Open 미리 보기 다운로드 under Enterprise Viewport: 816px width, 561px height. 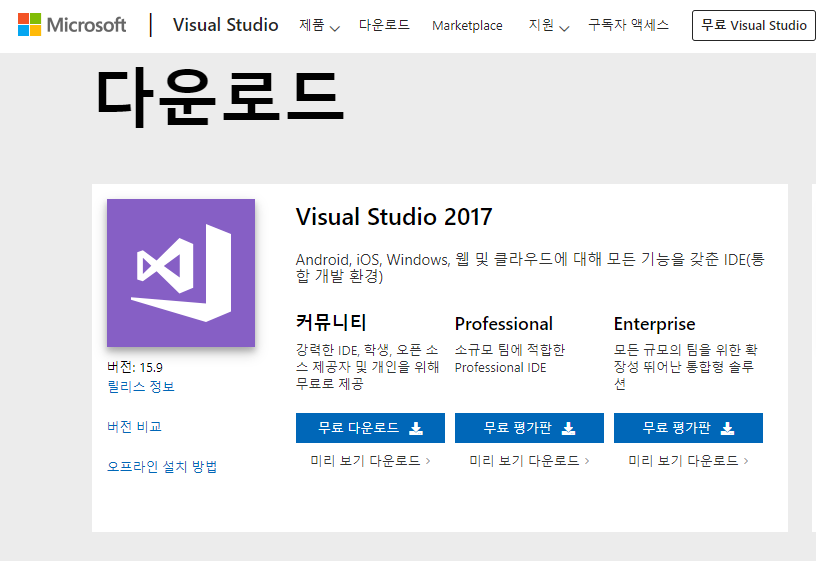688,461
